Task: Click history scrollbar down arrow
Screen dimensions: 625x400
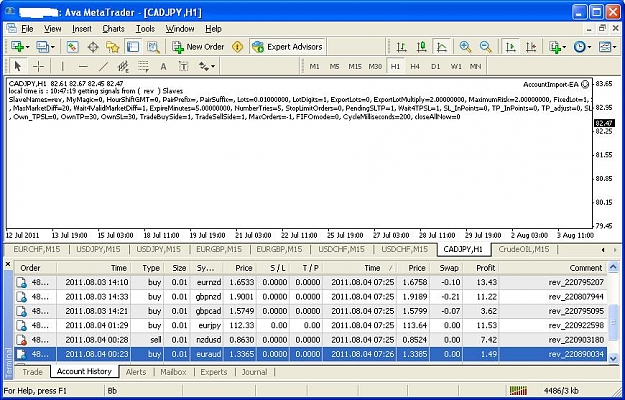Action: click(613, 359)
